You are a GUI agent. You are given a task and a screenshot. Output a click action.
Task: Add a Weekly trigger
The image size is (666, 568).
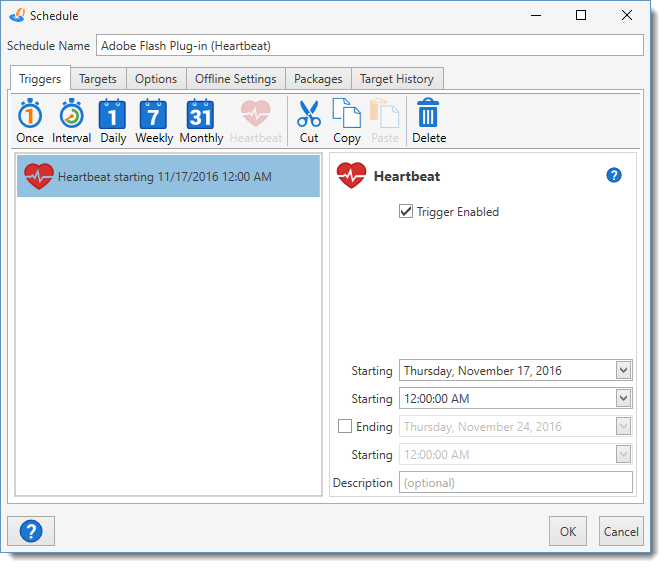(154, 121)
